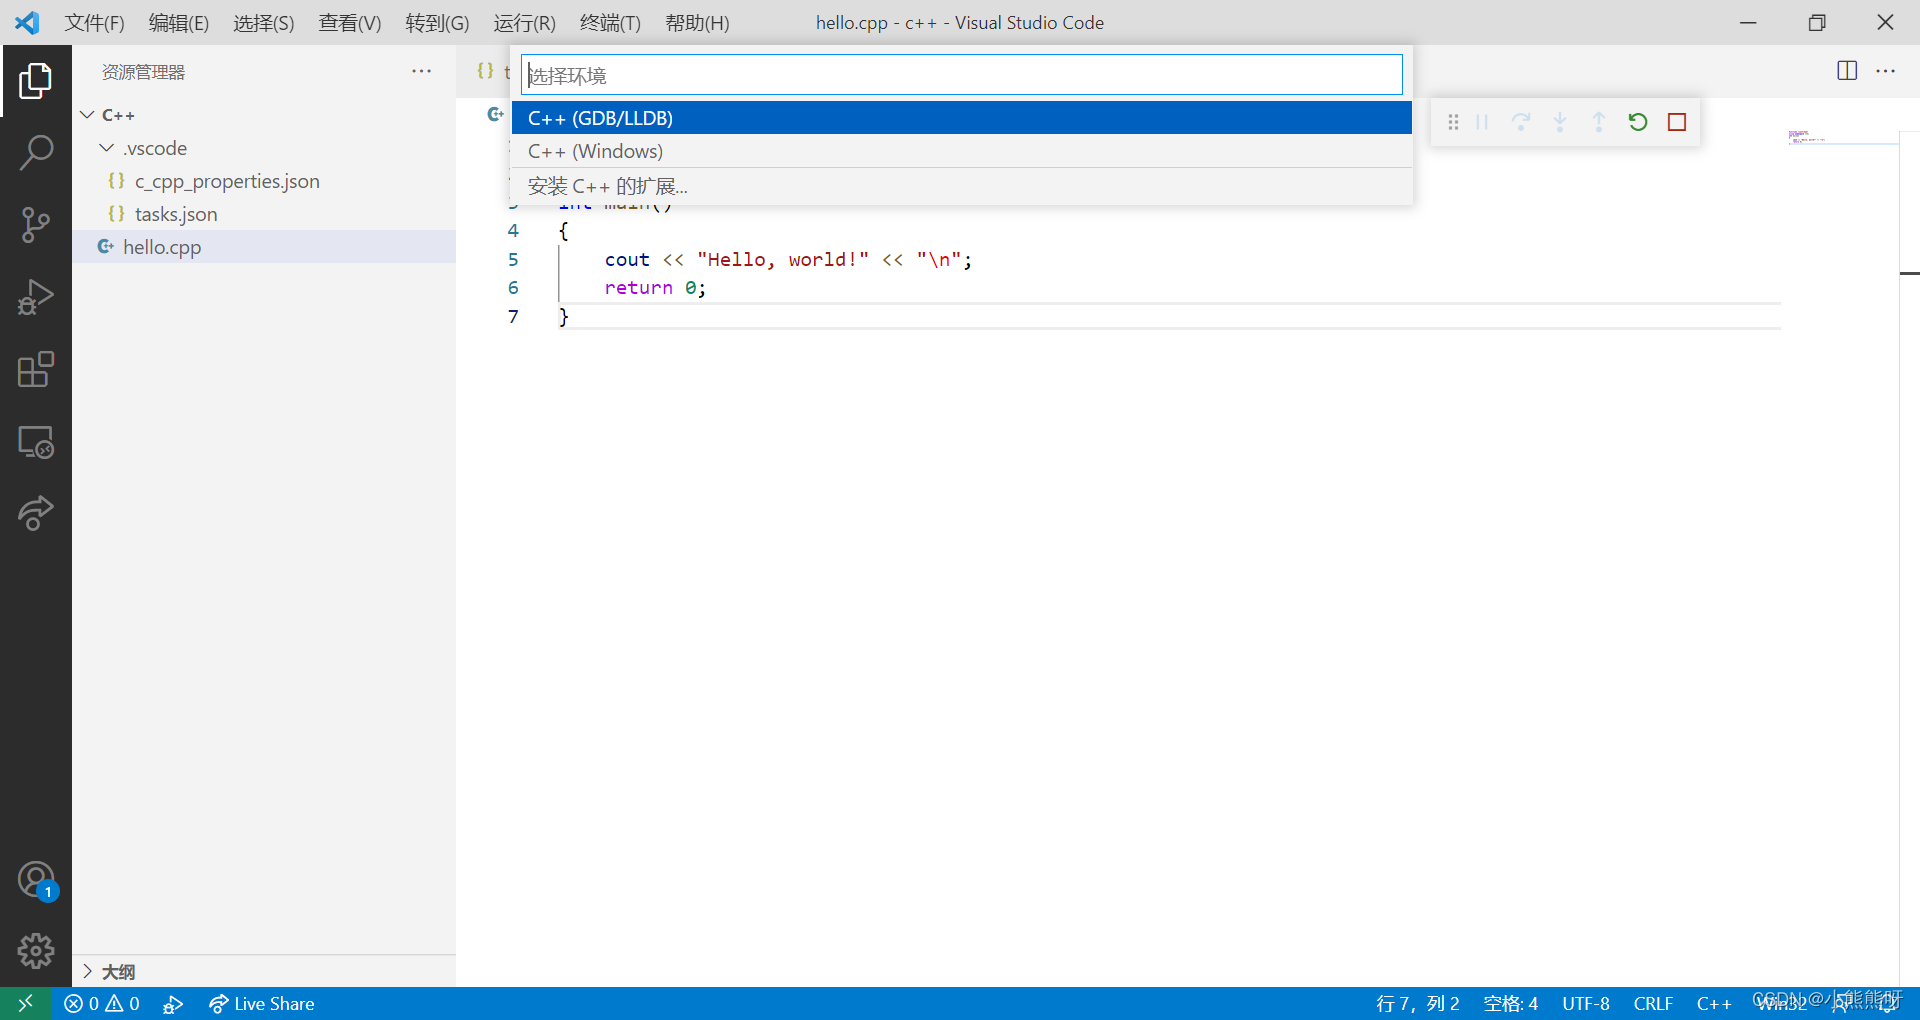
Task: Click debug Step Out icon
Action: tap(1599, 122)
